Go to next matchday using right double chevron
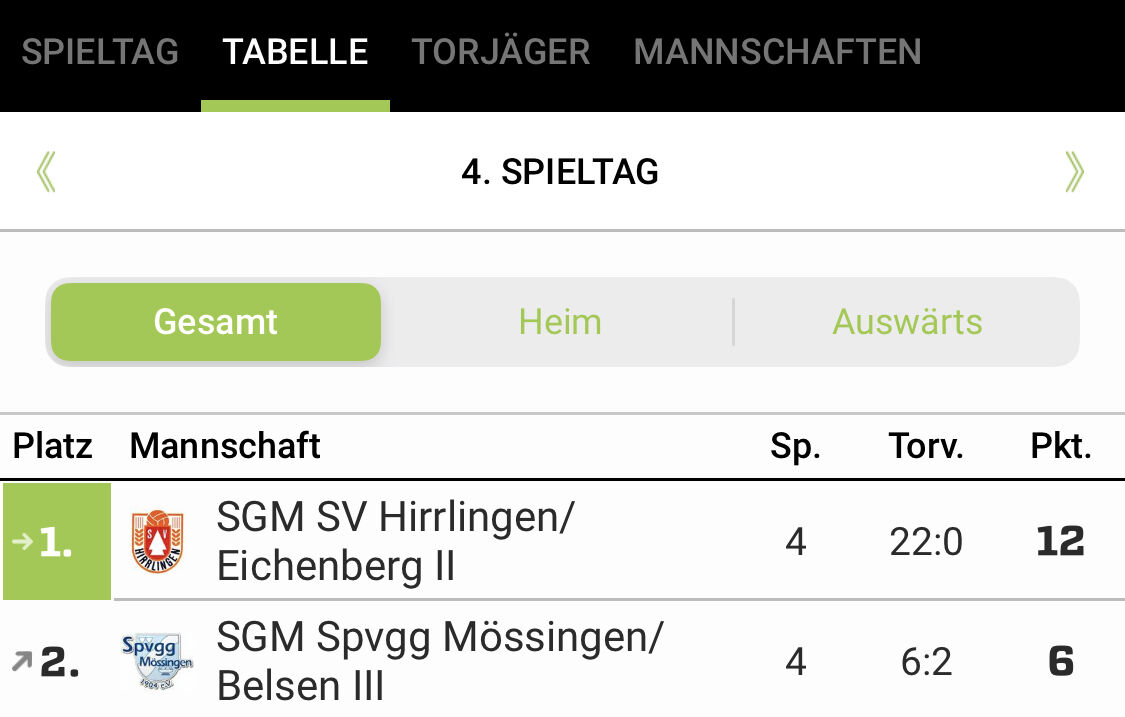Screen dimensions: 1125x717 (1074, 172)
